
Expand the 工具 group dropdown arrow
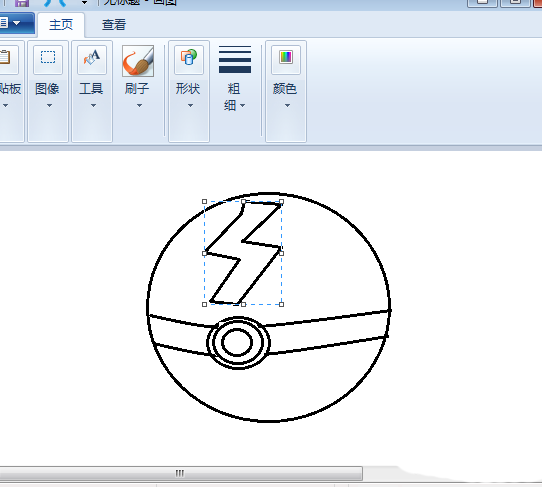pos(93,105)
